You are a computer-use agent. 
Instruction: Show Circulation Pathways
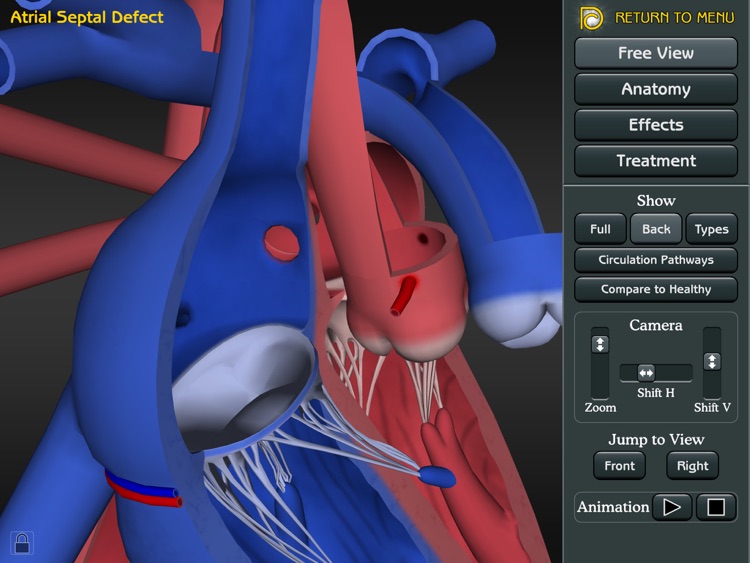click(655, 260)
